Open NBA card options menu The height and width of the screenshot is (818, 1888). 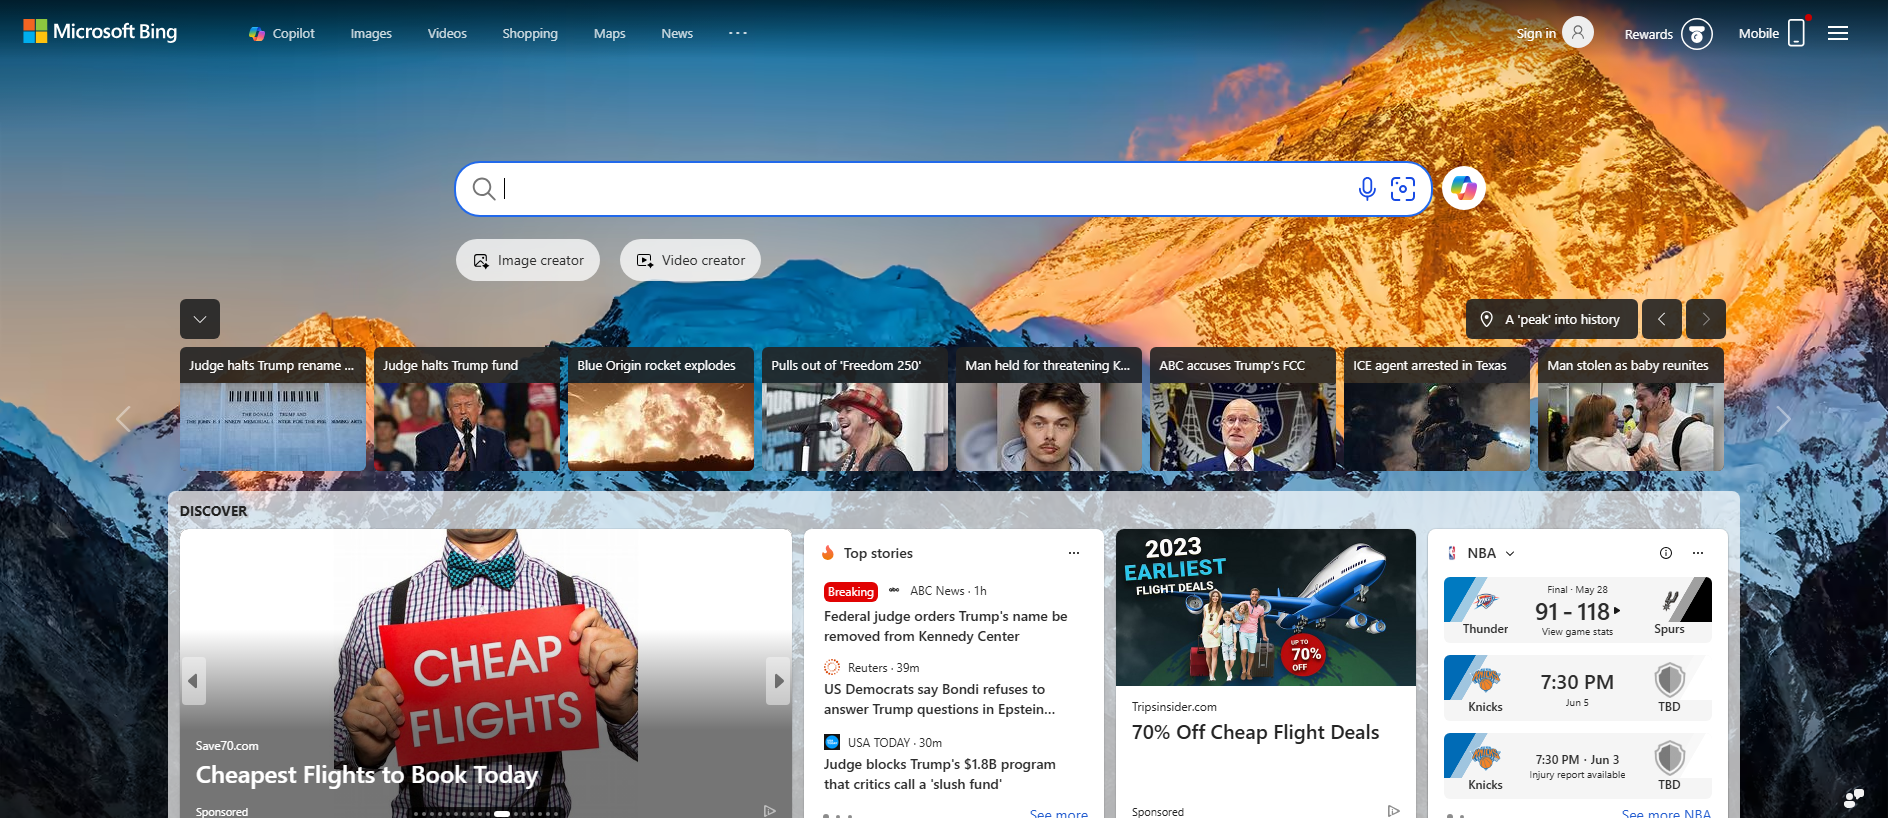[x=1698, y=553]
